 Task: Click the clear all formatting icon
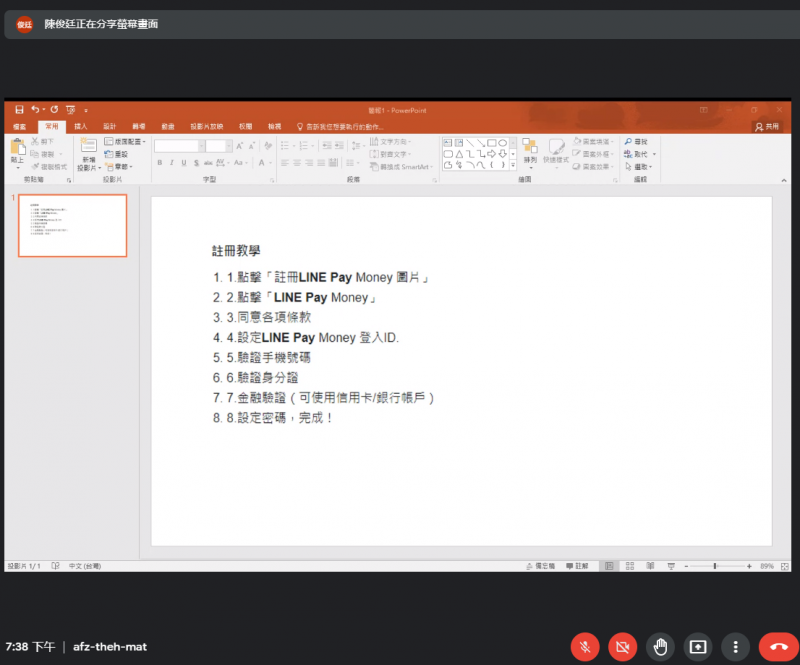click(268, 146)
